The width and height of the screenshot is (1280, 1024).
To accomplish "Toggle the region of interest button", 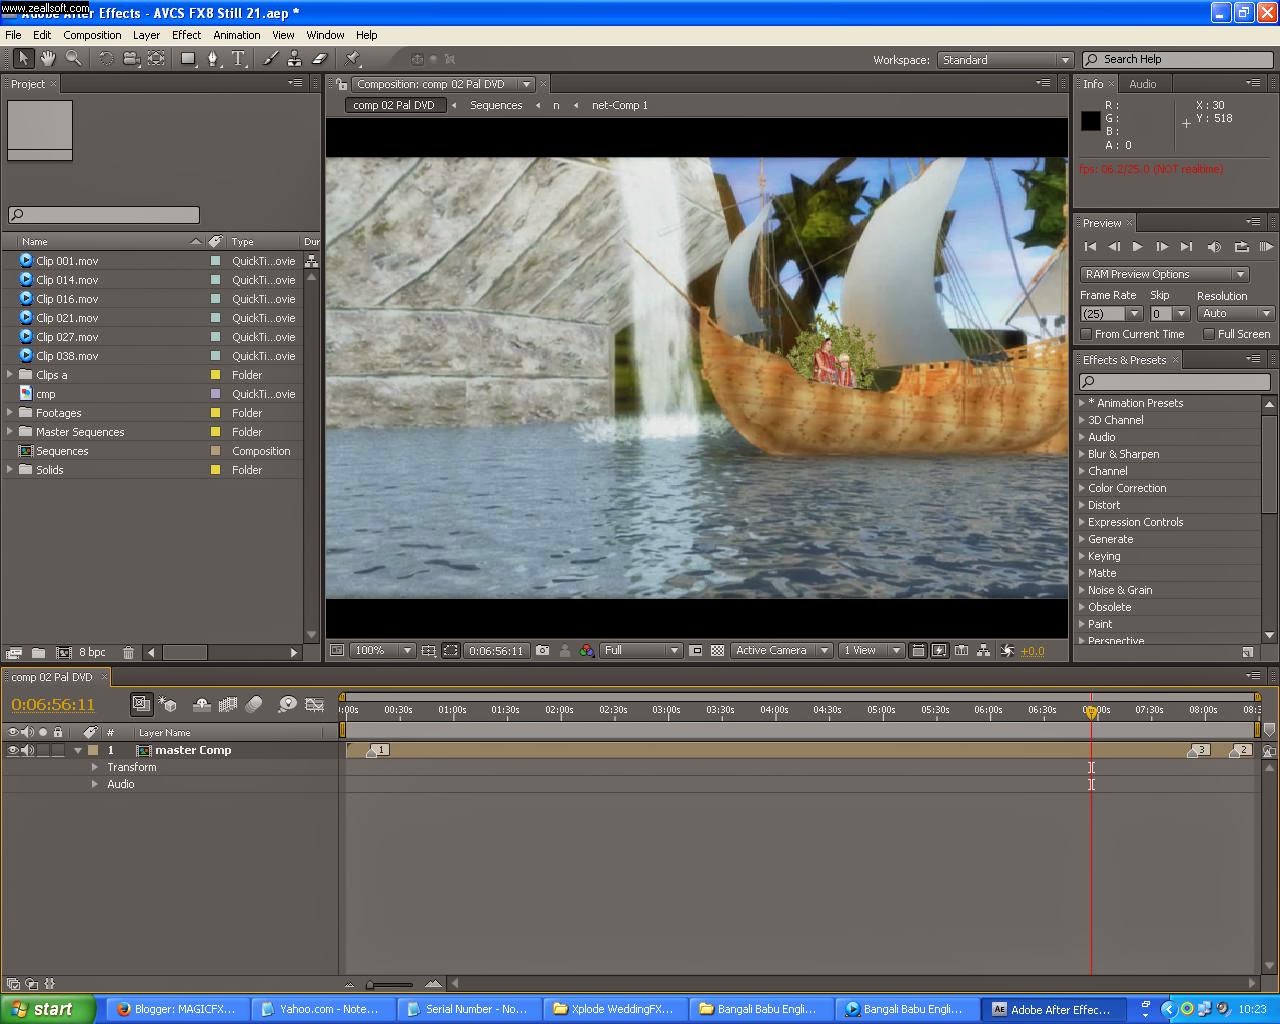I will 696,650.
